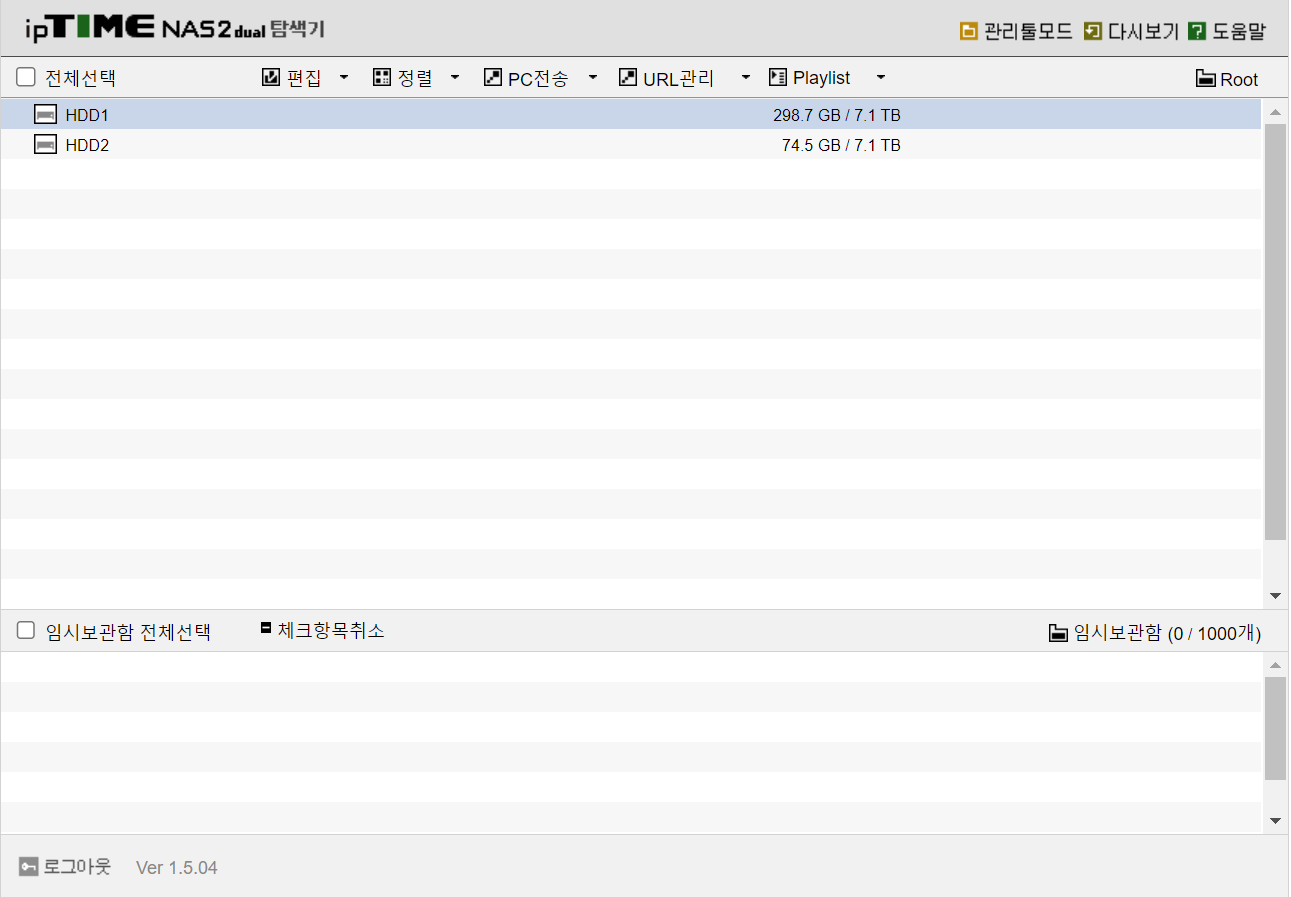
Task: Click the HDD2 drive icon
Action: tap(45, 144)
